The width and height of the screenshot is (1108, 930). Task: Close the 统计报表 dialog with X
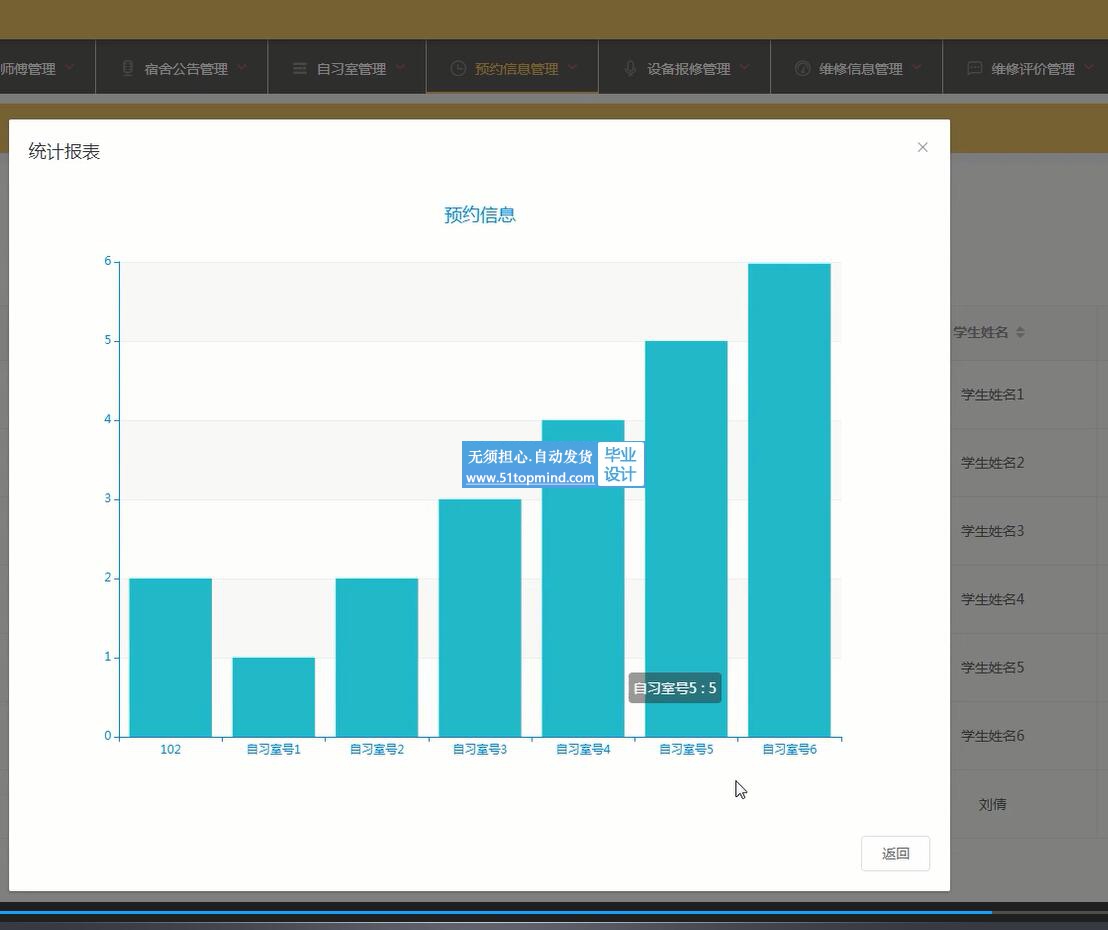(x=922, y=147)
